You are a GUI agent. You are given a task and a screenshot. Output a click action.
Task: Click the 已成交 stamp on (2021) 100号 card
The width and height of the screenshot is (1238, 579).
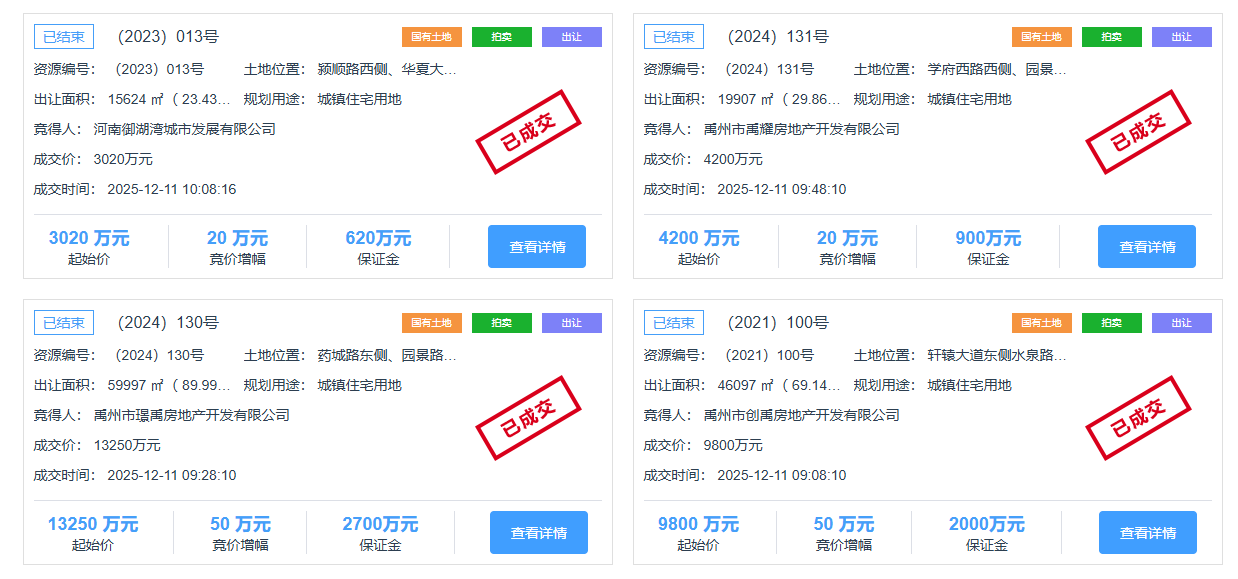click(1138, 418)
